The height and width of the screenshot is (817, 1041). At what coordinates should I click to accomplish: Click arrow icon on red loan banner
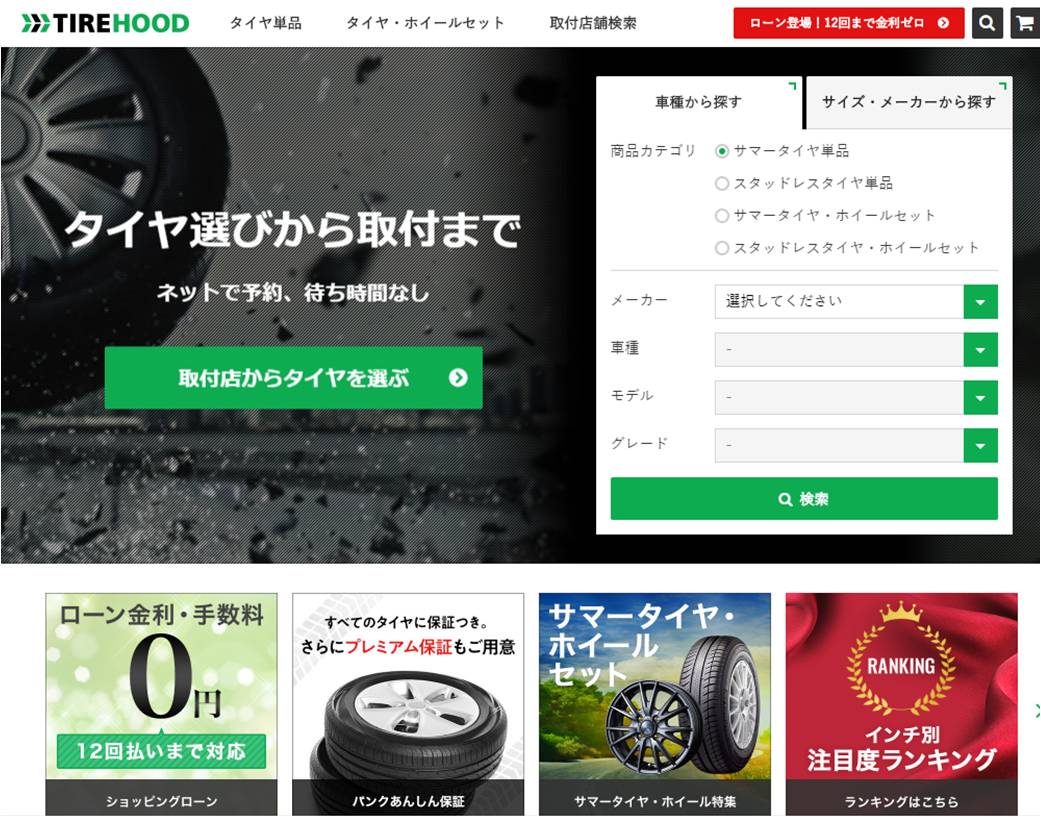click(943, 23)
